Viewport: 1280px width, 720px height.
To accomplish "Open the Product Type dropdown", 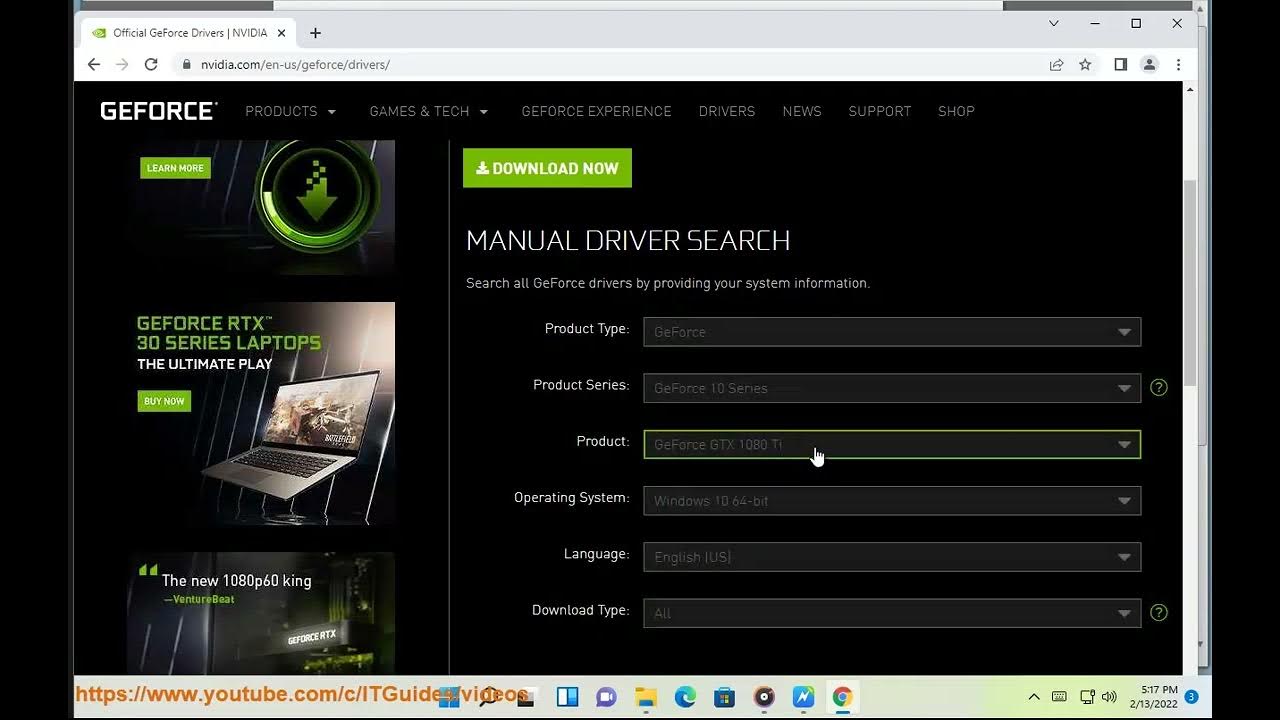I will [x=892, y=332].
